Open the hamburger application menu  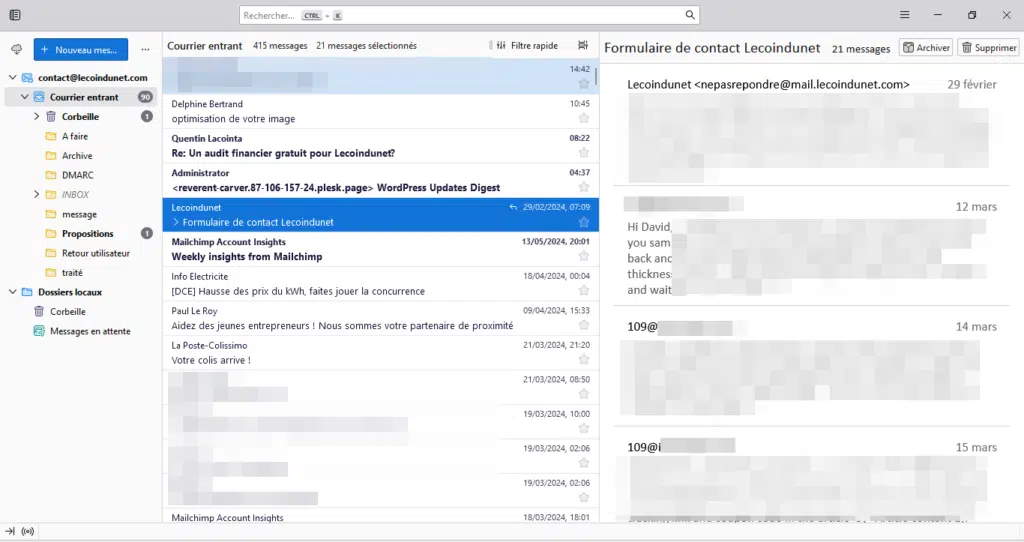coord(904,14)
